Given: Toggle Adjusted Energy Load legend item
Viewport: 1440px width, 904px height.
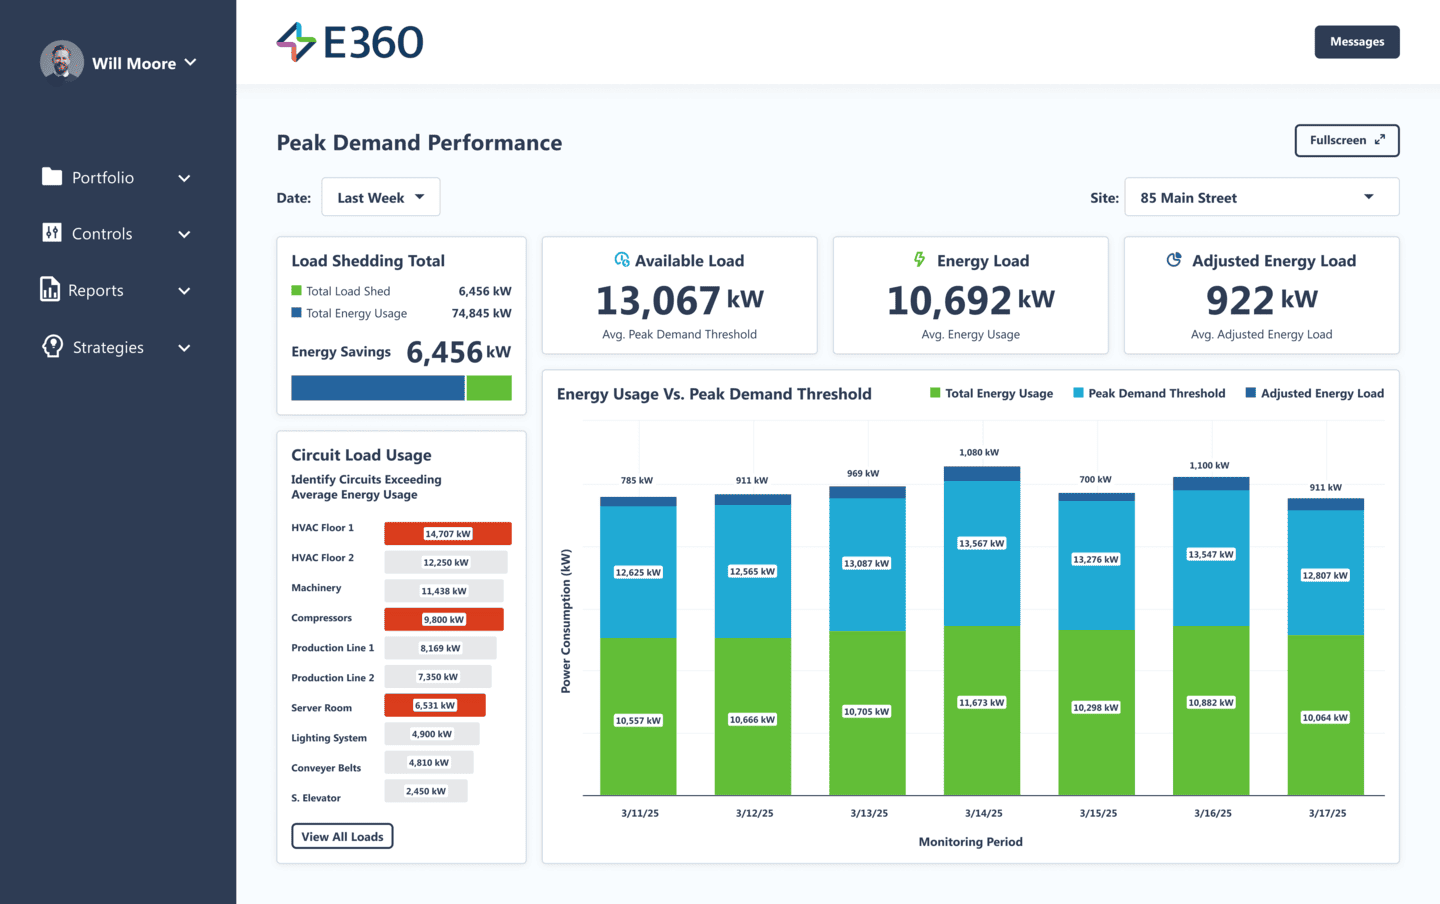Looking at the screenshot, I should coord(1314,393).
